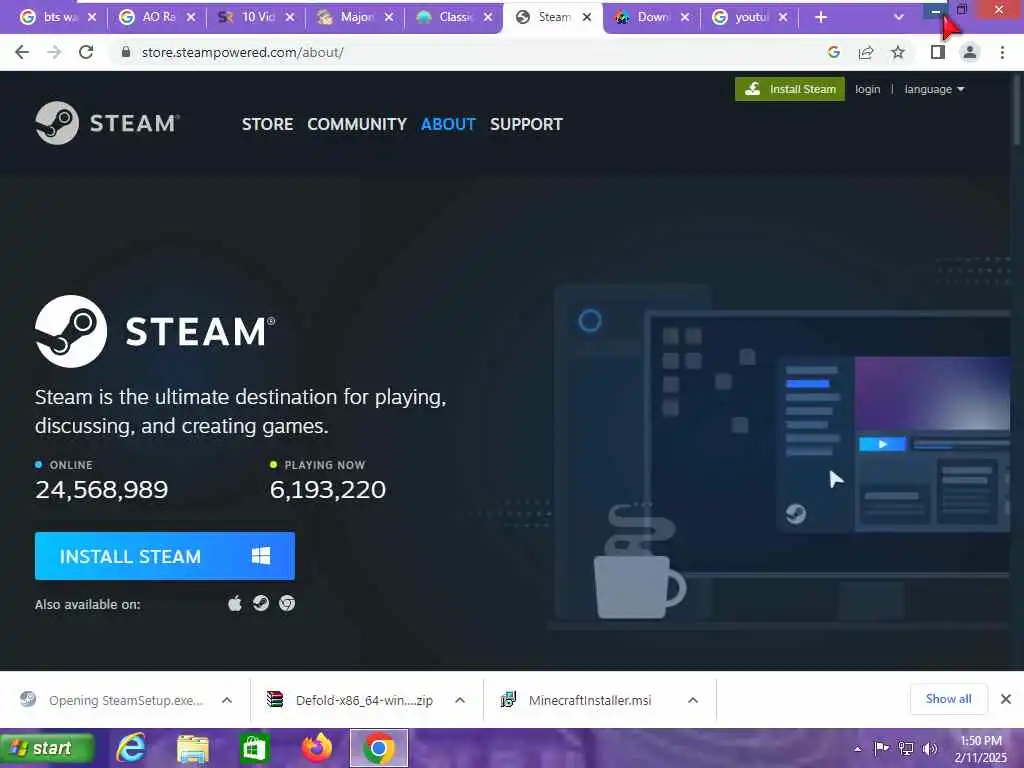Close the downloads bar

(1006, 699)
